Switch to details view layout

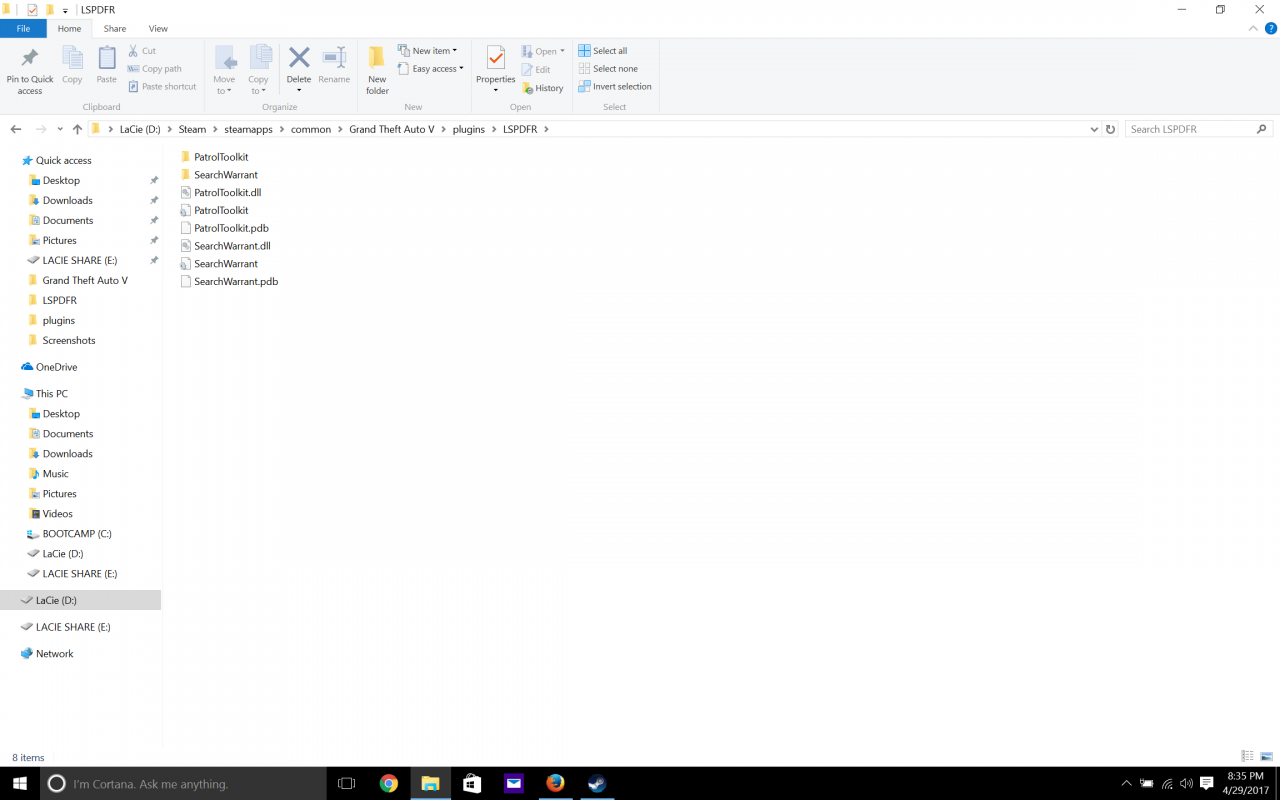(1247, 756)
